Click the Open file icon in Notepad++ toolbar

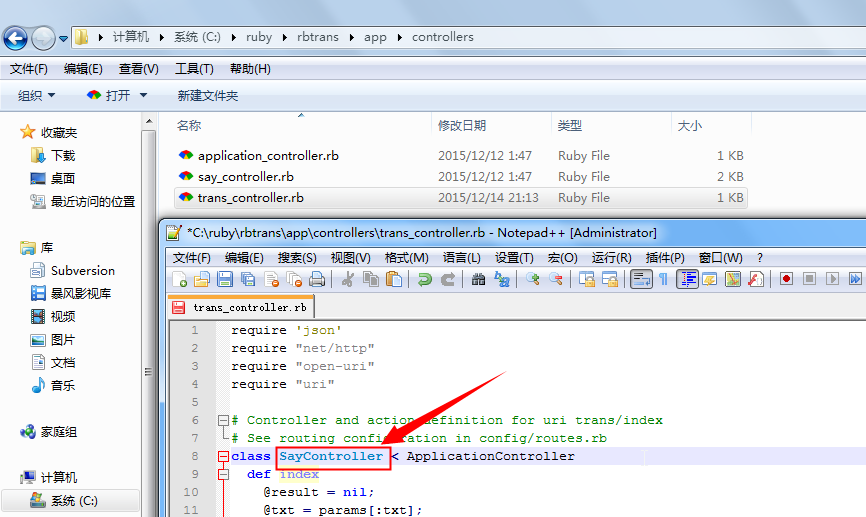(202, 279)
